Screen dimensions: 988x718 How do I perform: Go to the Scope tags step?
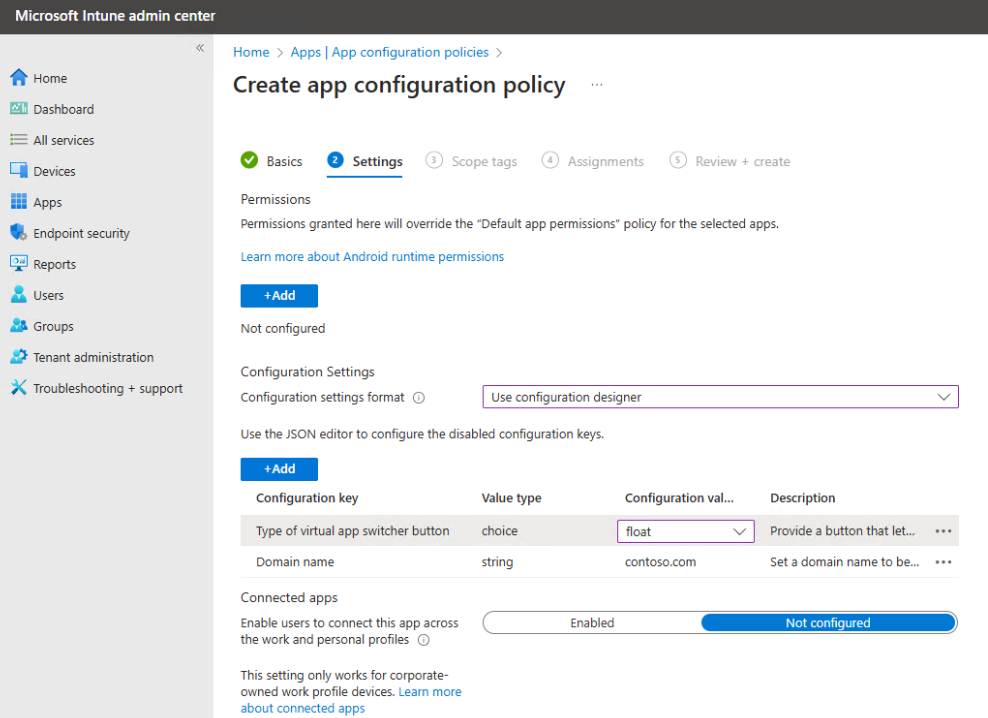471,161
